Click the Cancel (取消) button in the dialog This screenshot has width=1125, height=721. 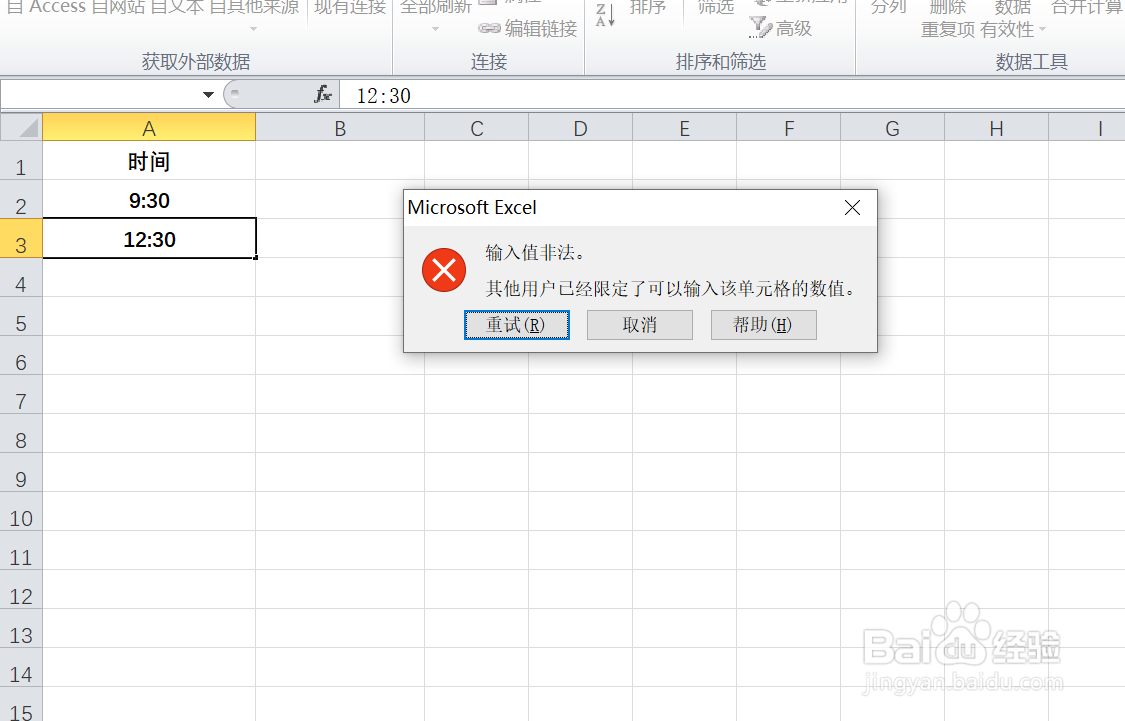pos(639,325)
